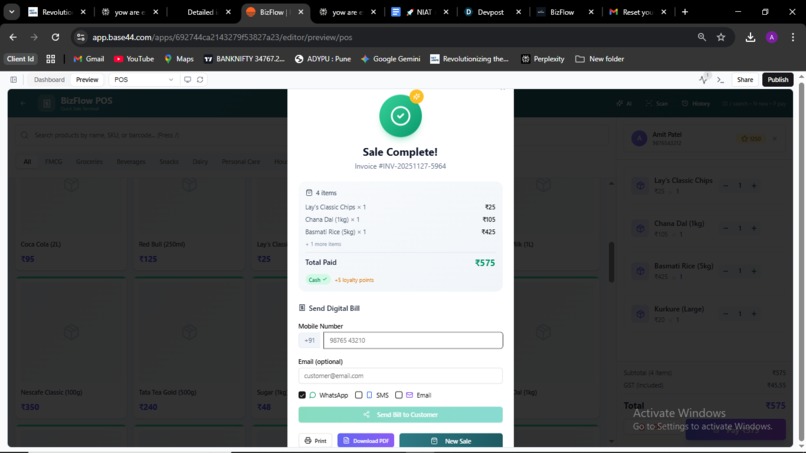Select the Groceries category filter
This screenshot has width=806, height=453.
pyautogui.click(x=89, y=161)
